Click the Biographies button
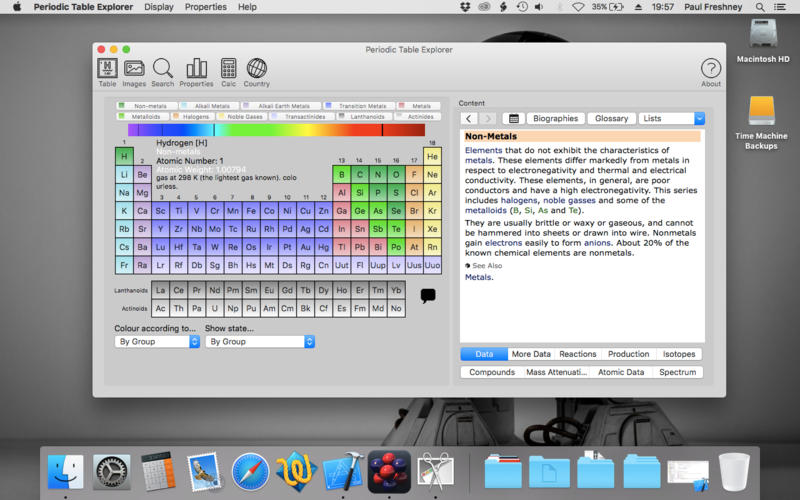This screenshot has width=800, height=500. coord(555,118)
